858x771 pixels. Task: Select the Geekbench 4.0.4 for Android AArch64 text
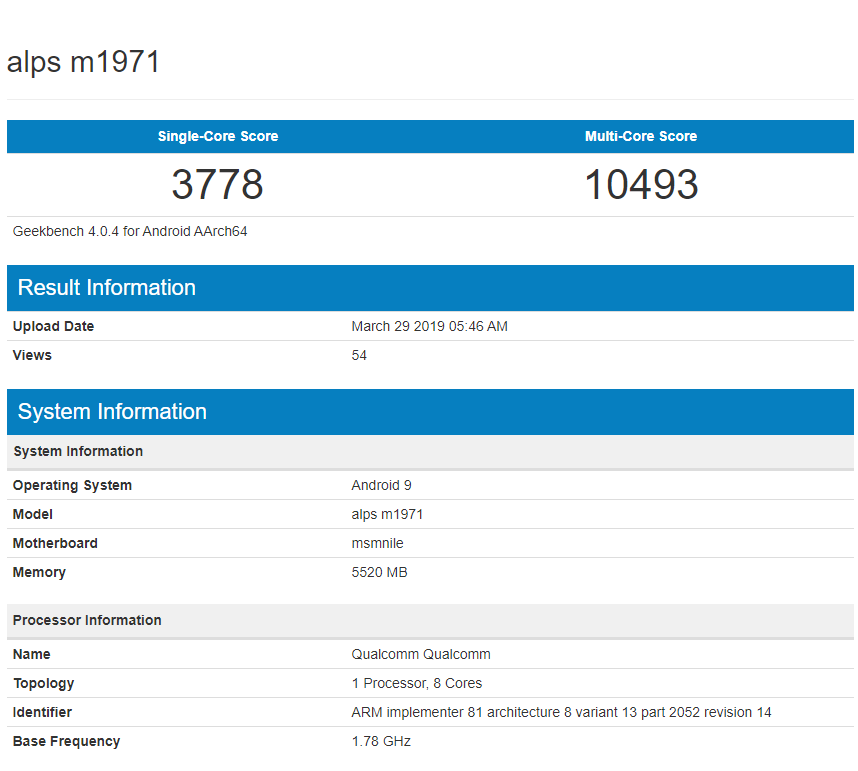tap(130, 231)
